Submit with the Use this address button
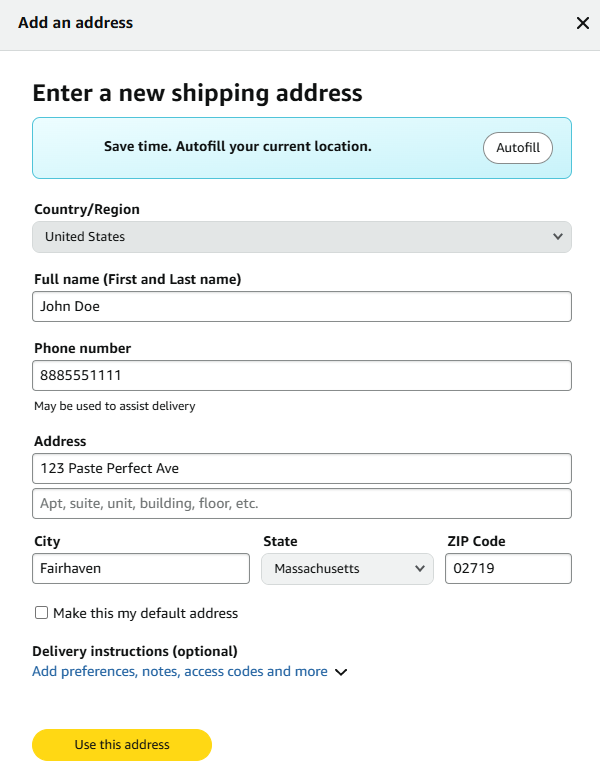 pos(122,745)
